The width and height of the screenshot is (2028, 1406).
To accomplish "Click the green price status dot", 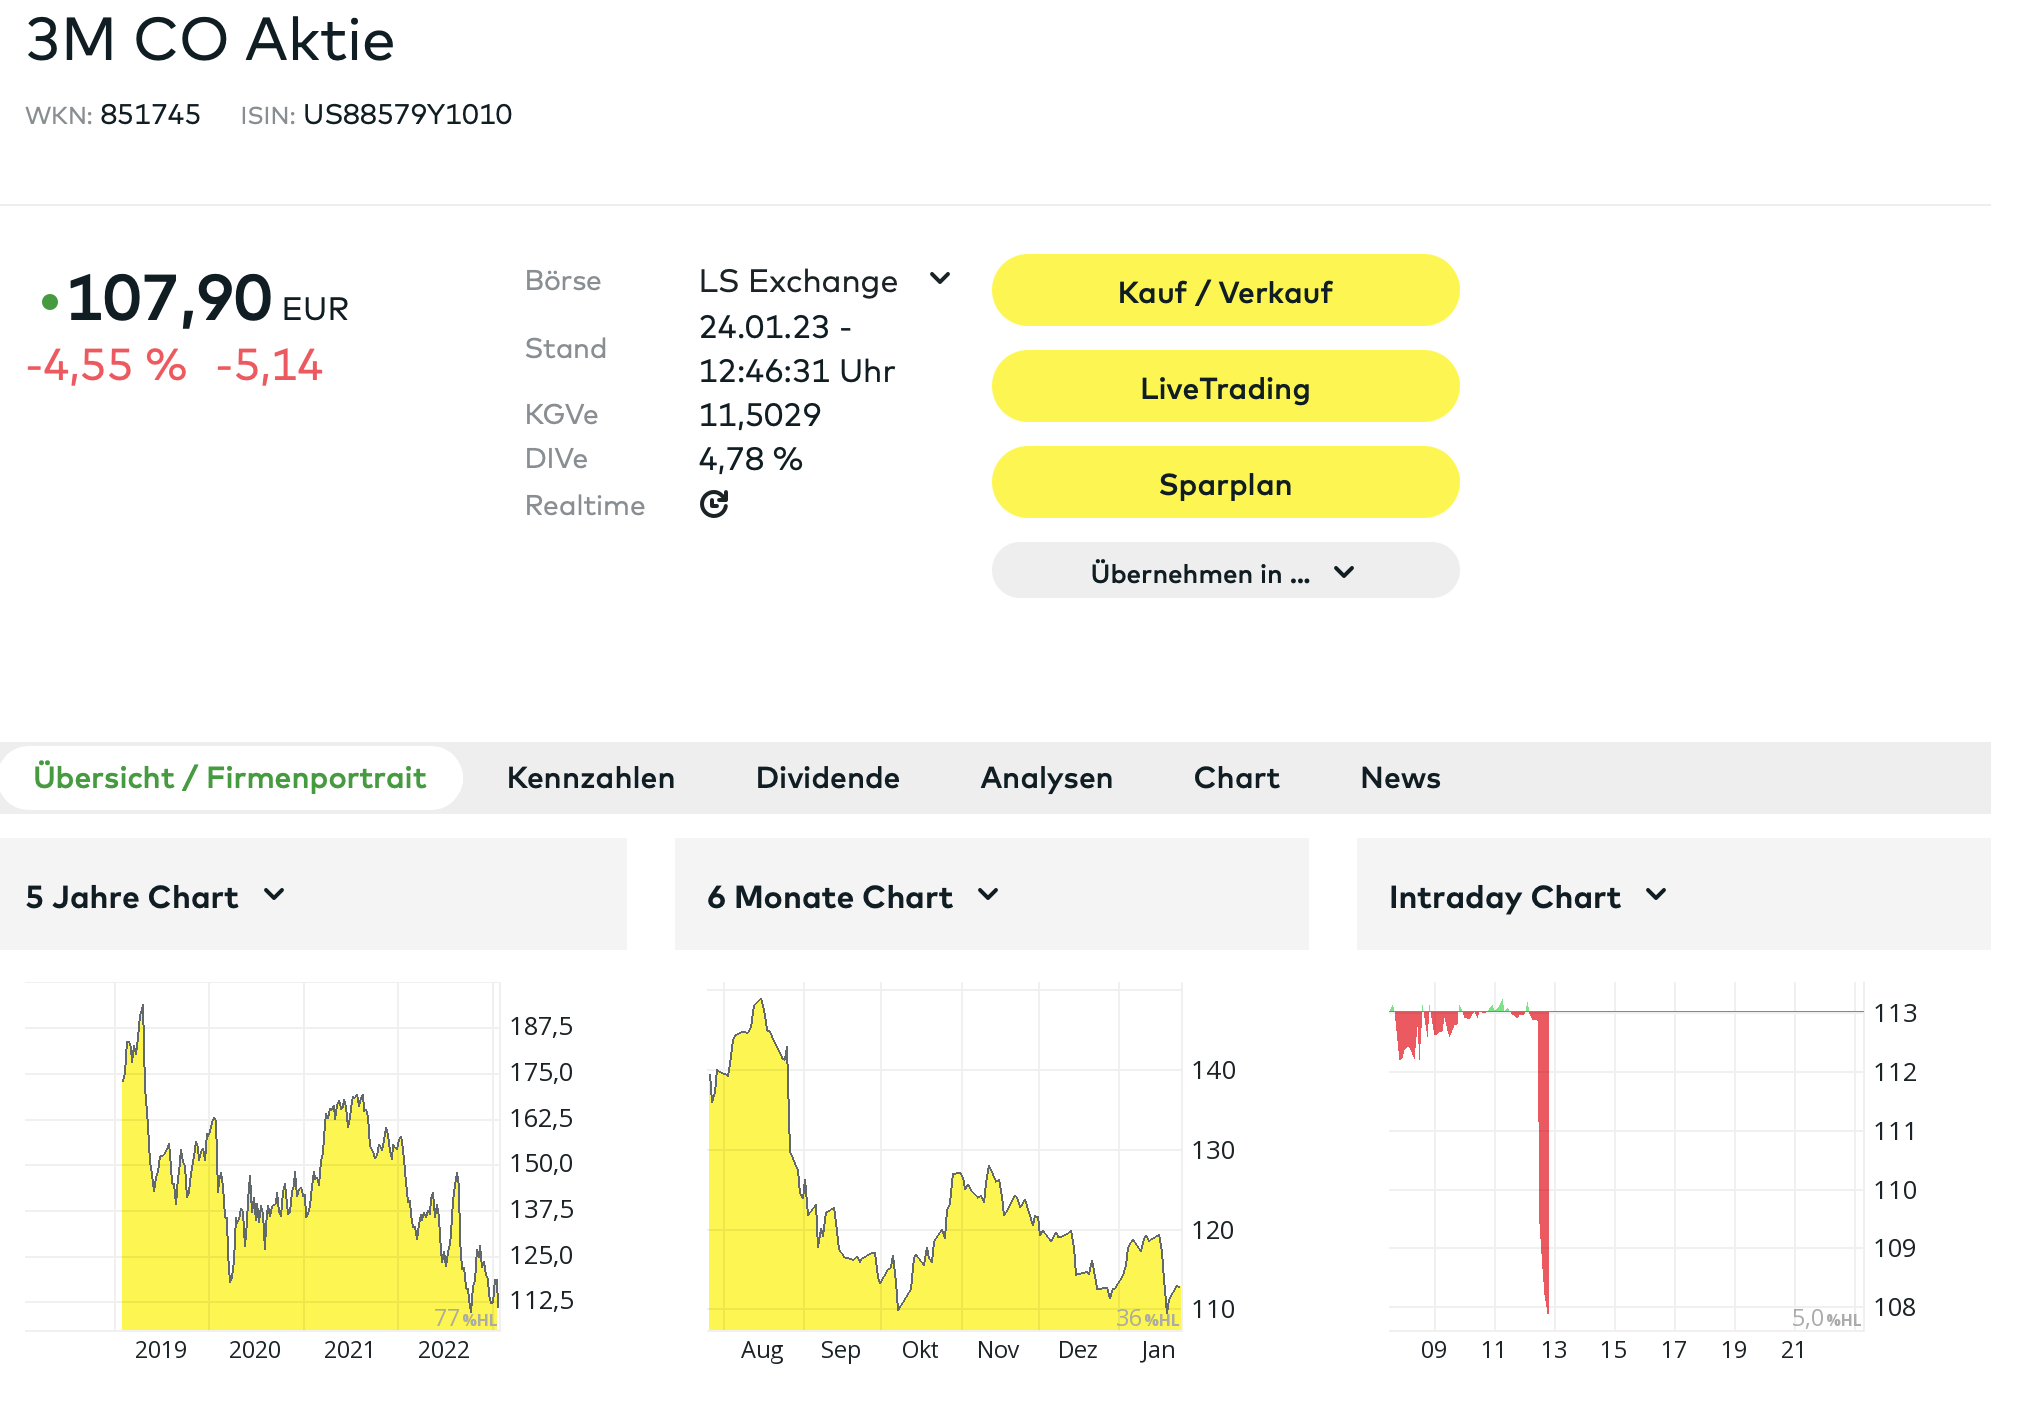I will pyautogui.click(x=49, y=301).
